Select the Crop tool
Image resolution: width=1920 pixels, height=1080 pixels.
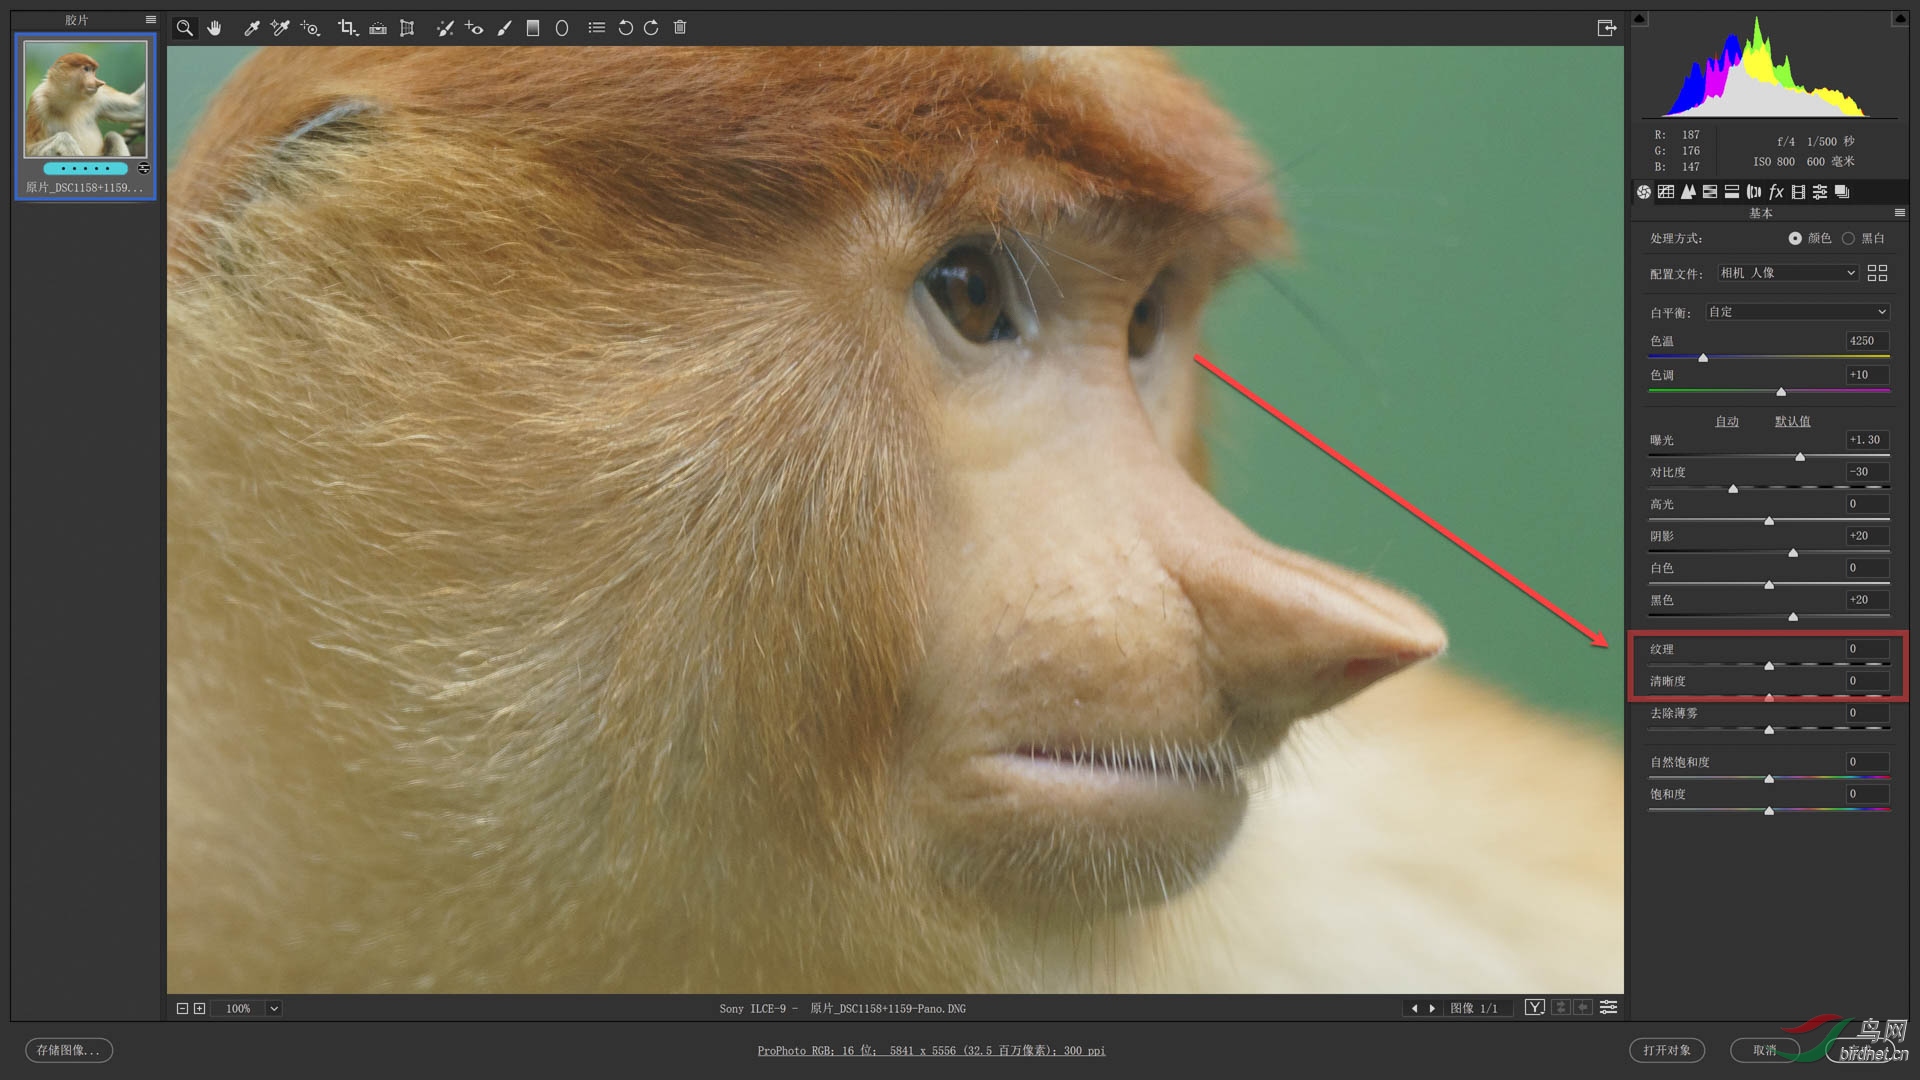tap(346, 28)
